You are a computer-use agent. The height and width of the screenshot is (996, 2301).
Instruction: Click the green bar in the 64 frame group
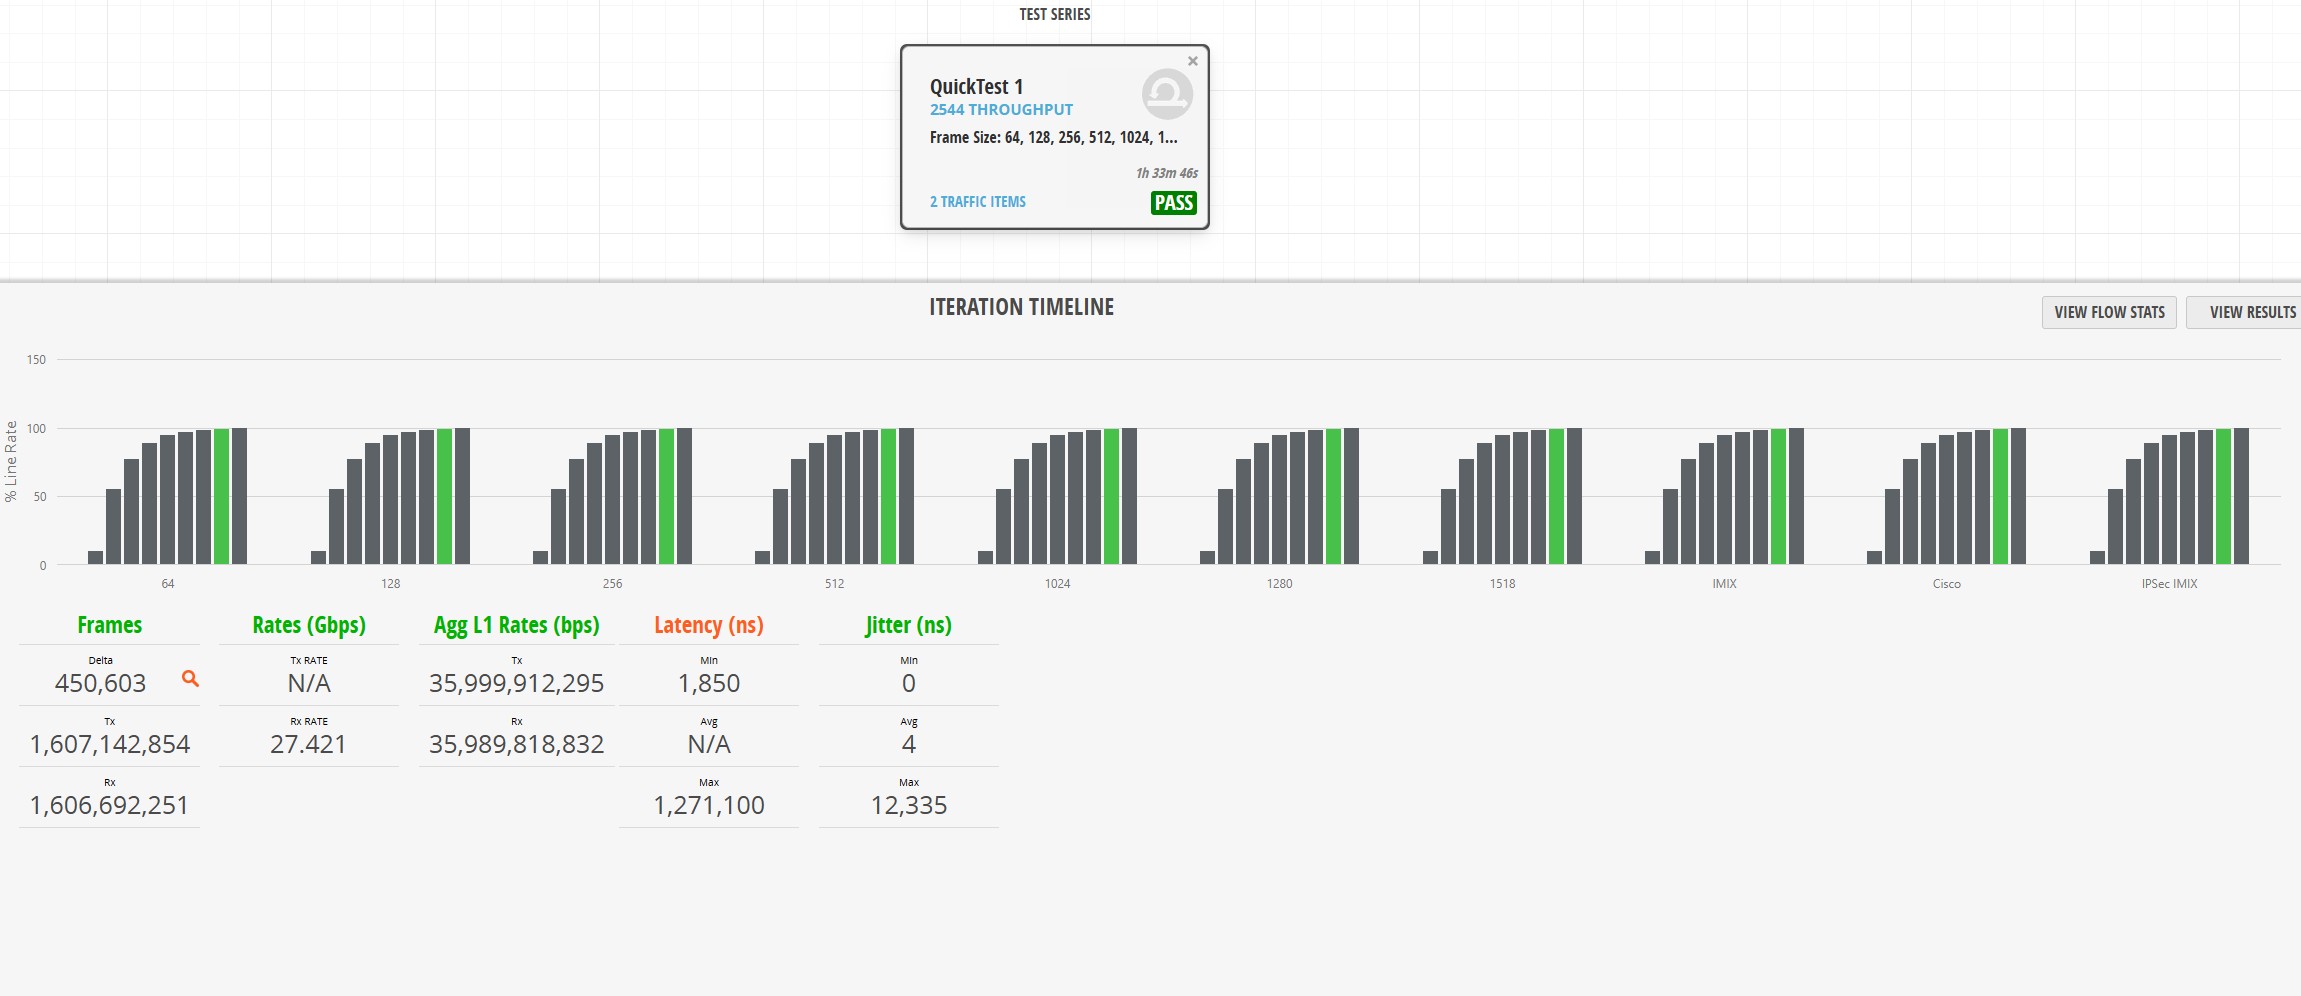click(222, 496)
